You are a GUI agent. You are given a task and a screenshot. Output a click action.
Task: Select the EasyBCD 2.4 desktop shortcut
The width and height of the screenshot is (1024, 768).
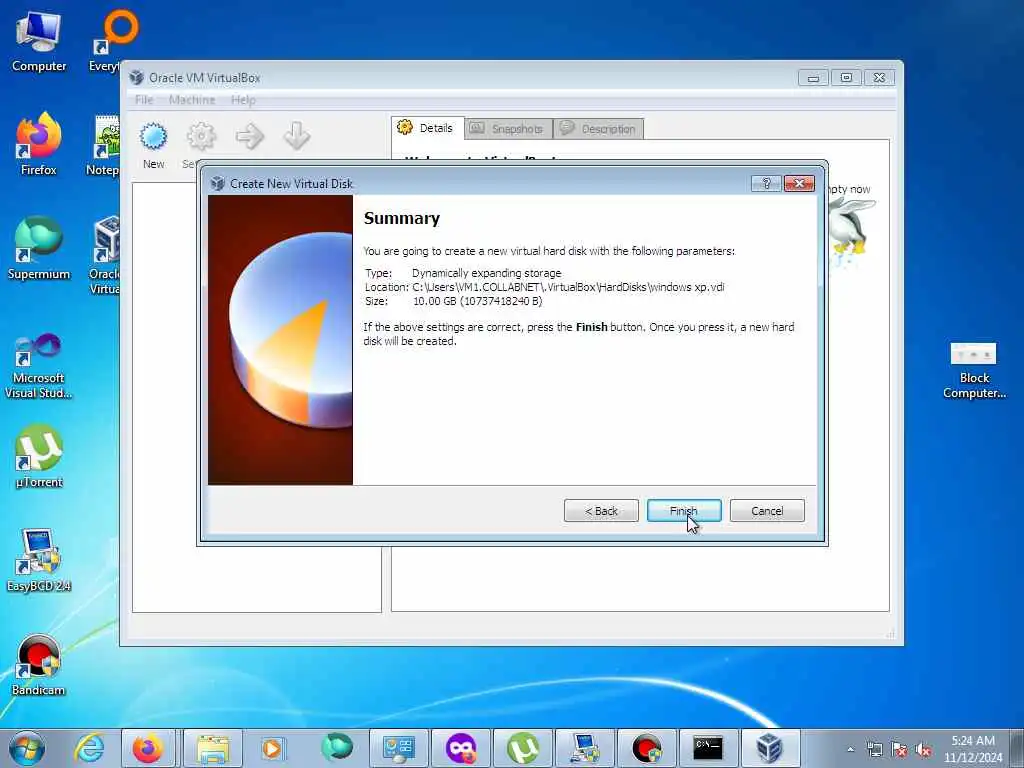tap(39, 560)
